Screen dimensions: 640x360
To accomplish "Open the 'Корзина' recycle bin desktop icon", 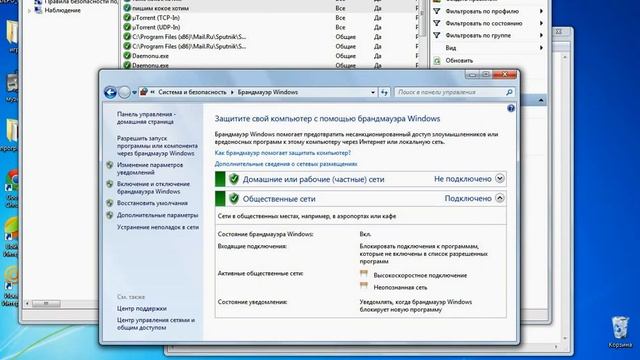I will (620, 332).
